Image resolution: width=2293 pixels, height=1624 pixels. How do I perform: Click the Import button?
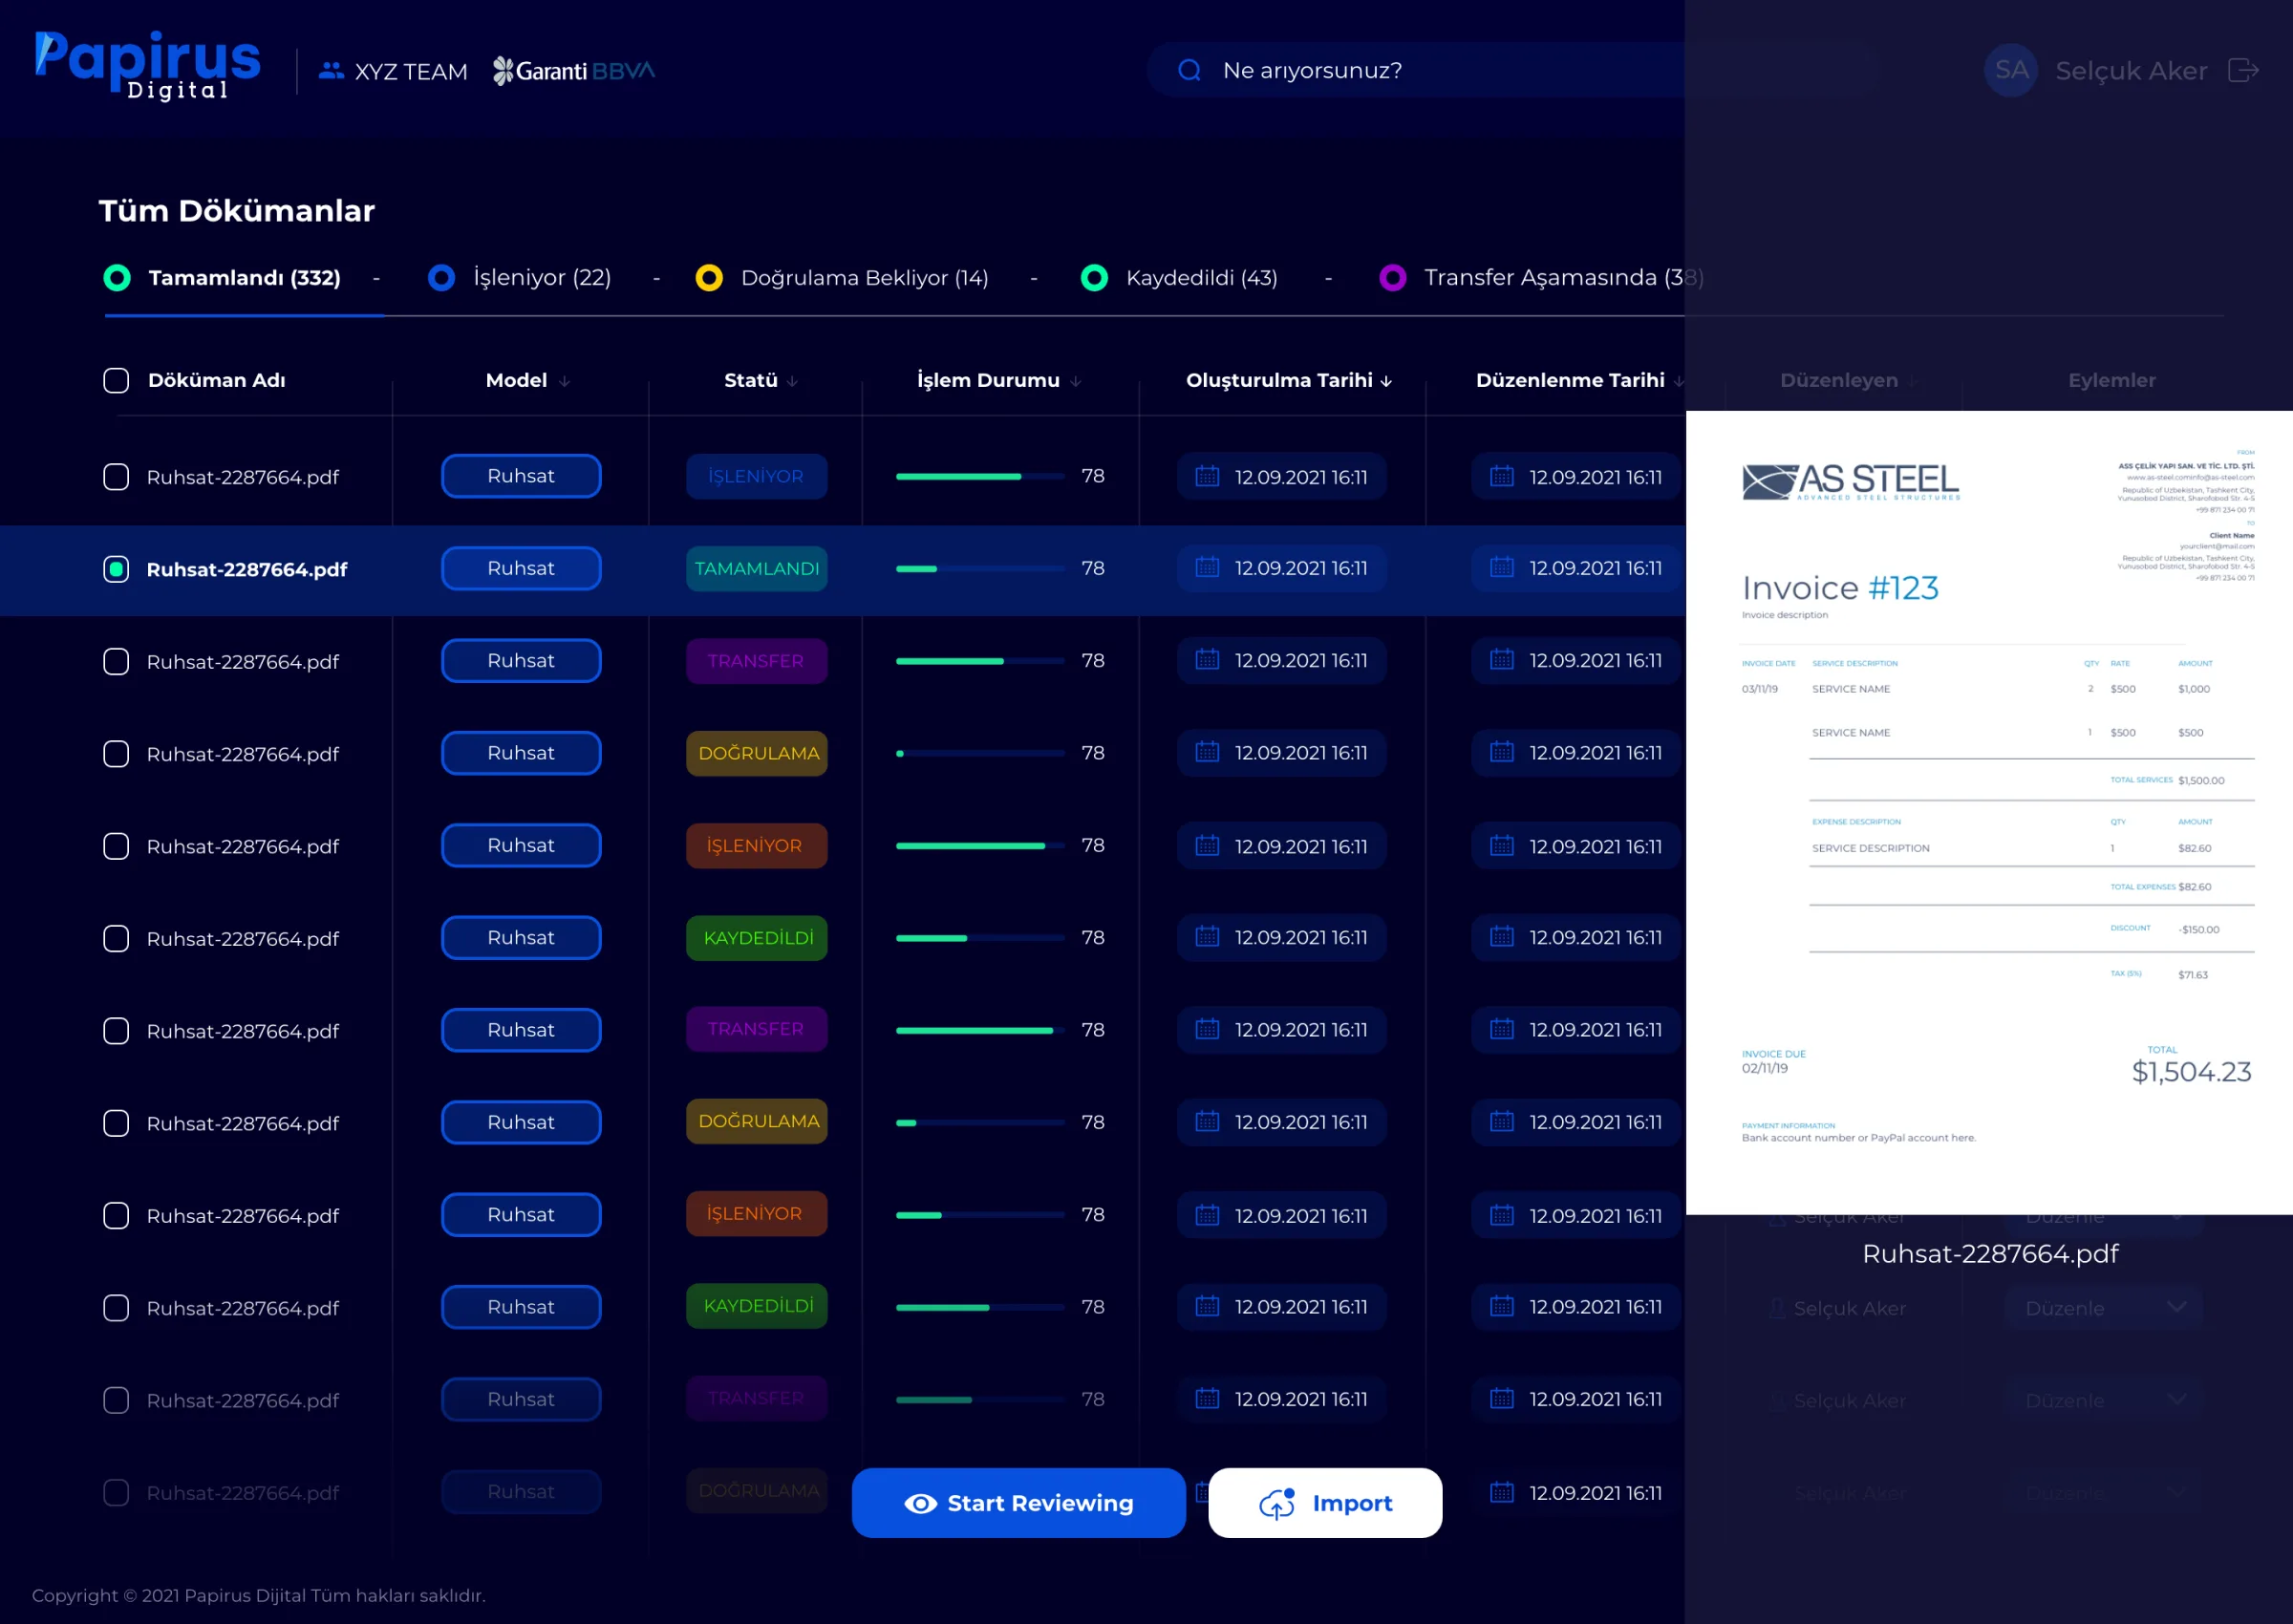coord(1325,1503)
